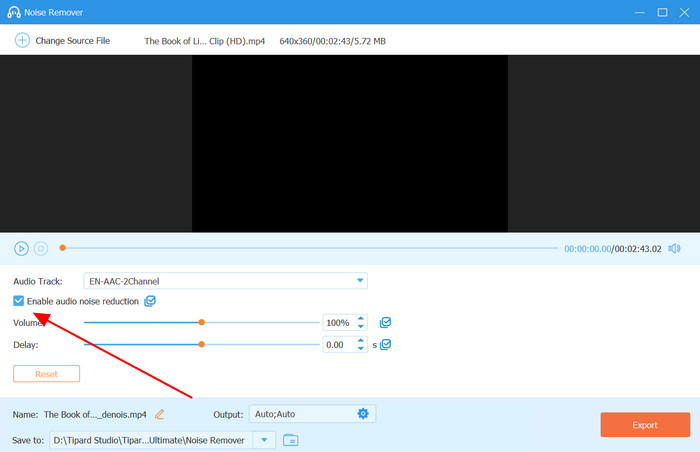Uncheck Enable audio noise reduction
The width and height of the screenshot is (700, 452).
[20, 301]
